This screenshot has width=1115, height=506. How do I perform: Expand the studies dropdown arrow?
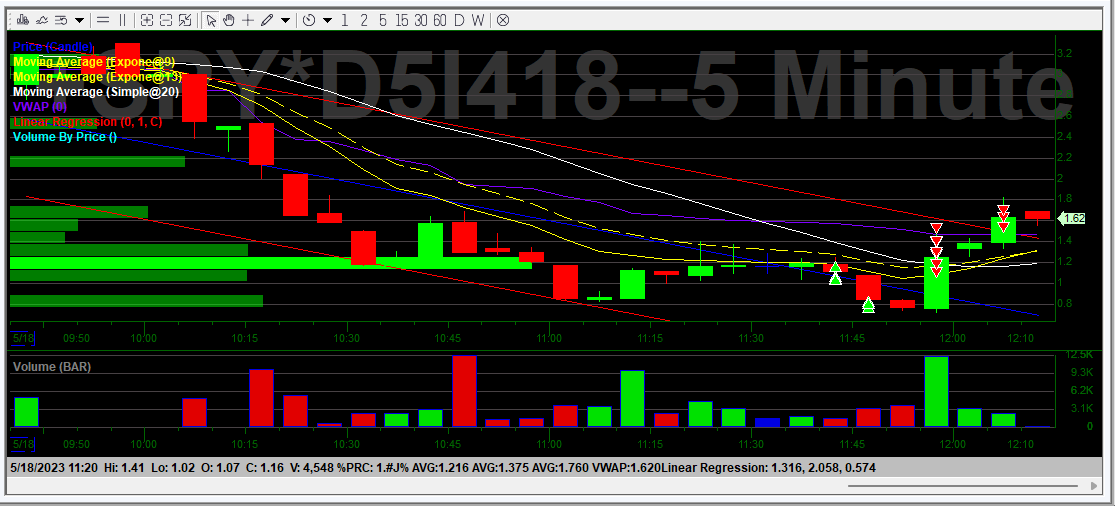pyautogui.click(x=79, y=21)
